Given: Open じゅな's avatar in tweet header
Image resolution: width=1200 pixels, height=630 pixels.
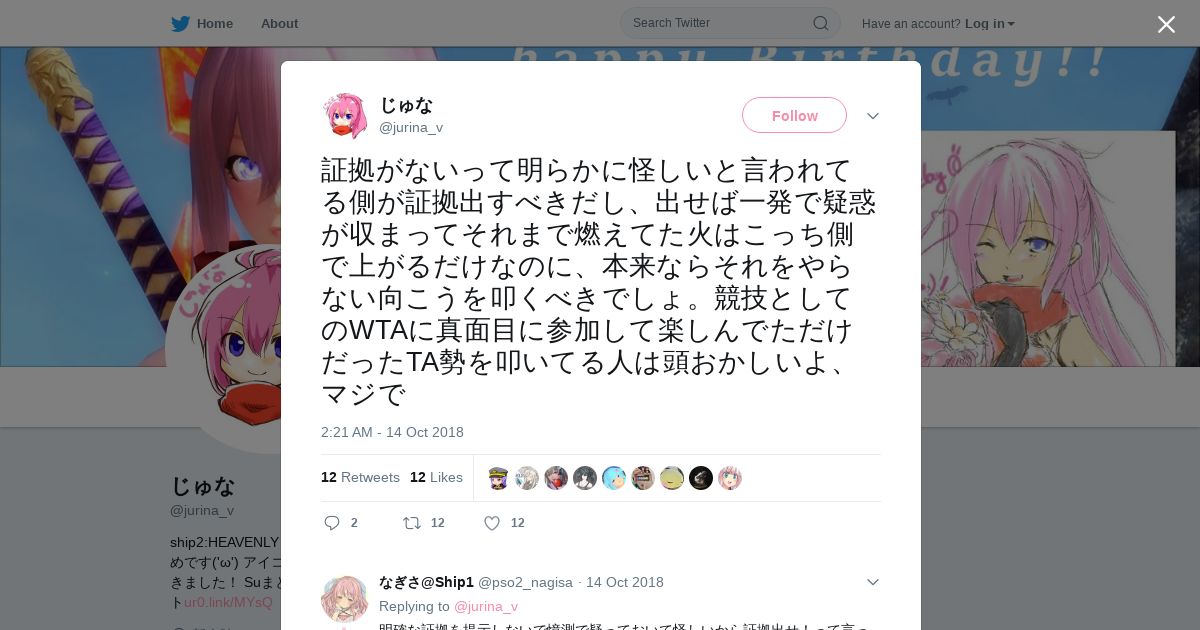Looking at the screenshot, I should pyautogui.click(x=345, y=116).
